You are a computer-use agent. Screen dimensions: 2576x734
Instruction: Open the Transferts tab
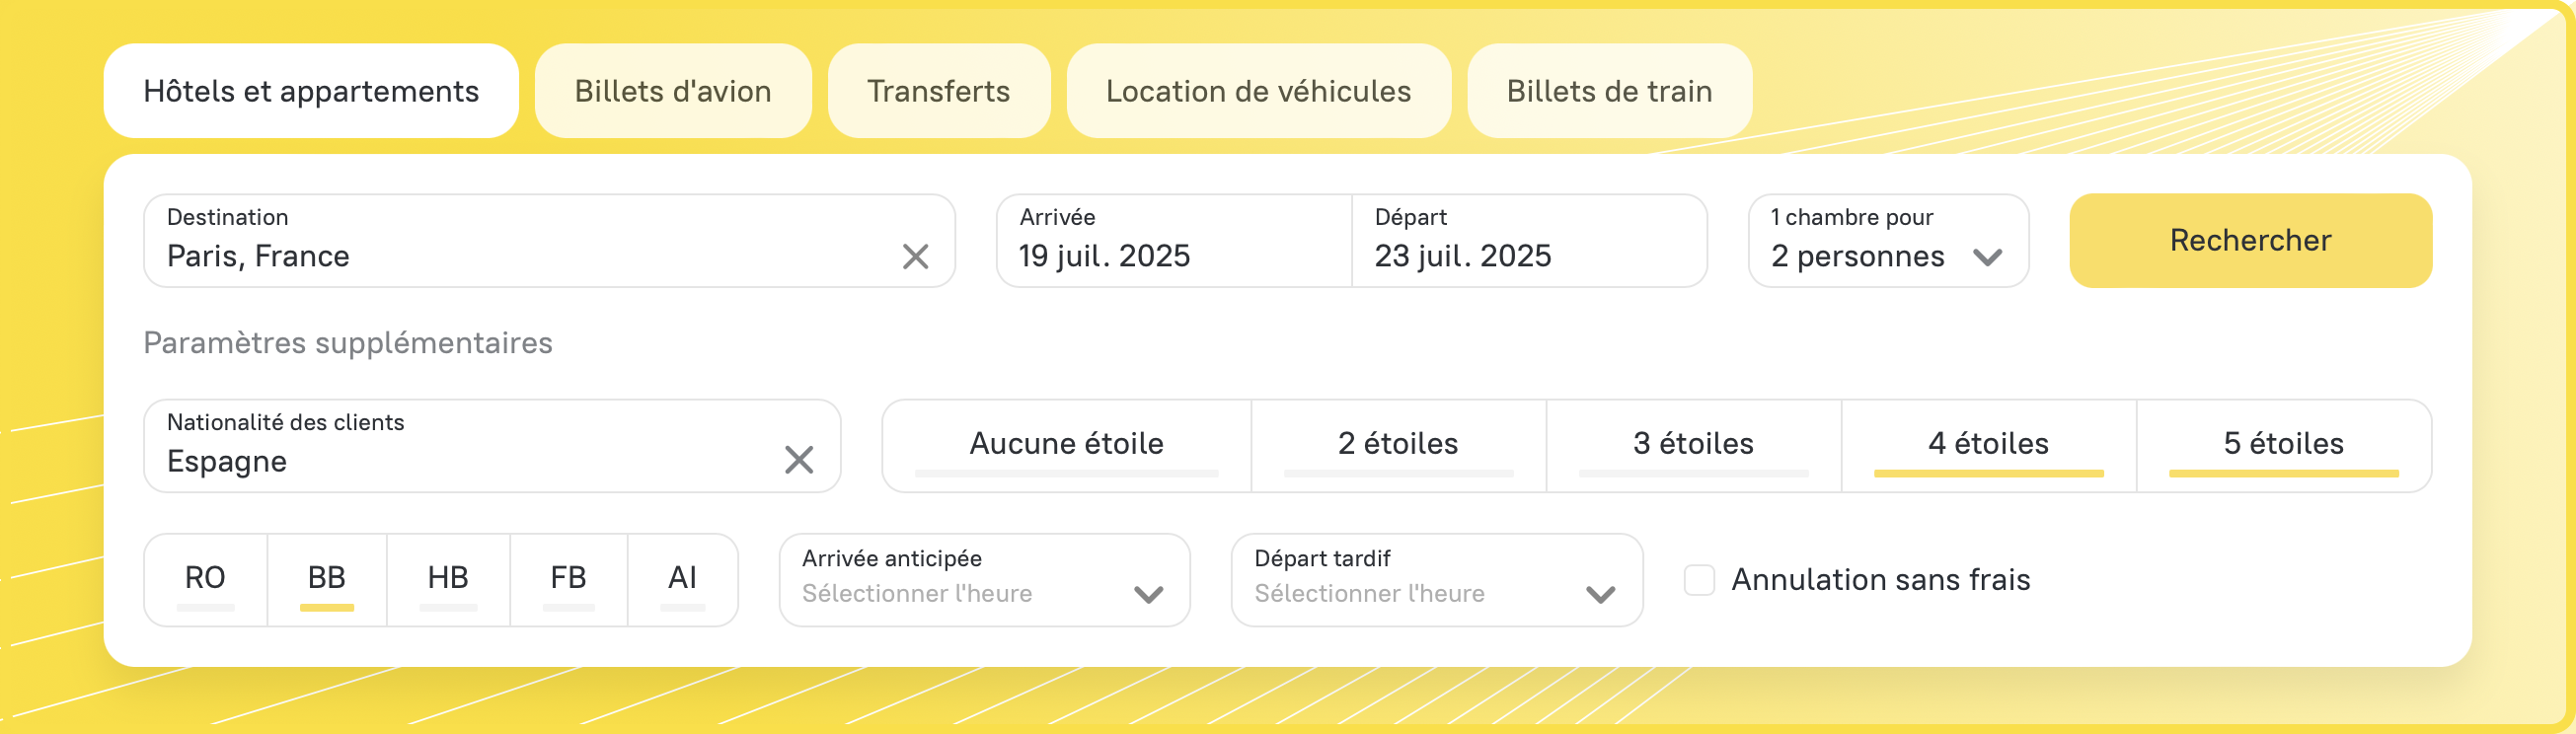[938, 91]
